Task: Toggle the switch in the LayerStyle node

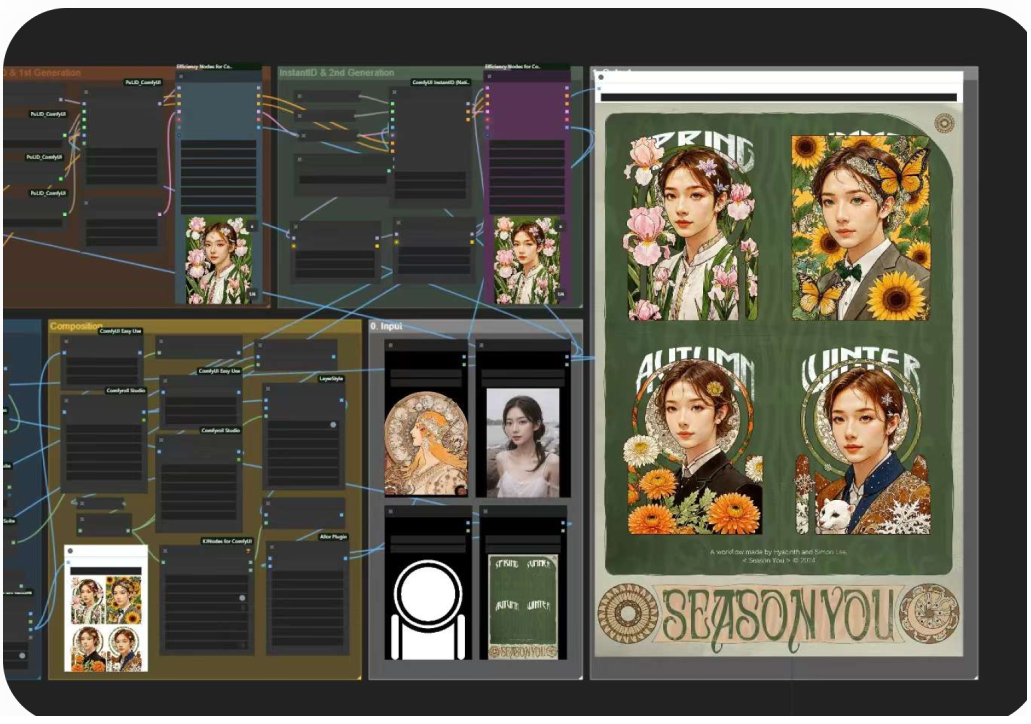Action: [x=332, y=425]
